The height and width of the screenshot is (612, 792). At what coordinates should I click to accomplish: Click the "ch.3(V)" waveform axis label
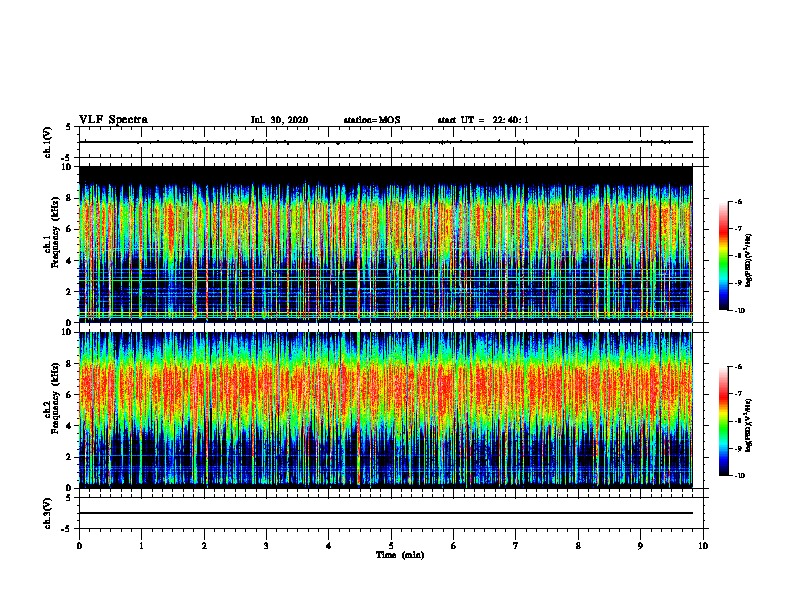(48, 514)
